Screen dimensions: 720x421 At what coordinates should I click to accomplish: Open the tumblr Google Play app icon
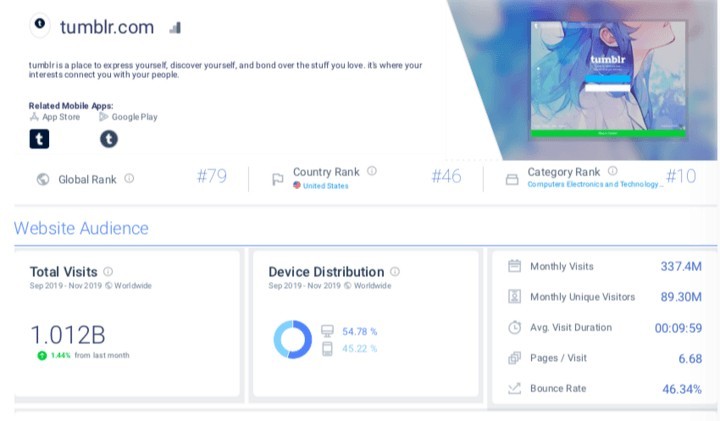109,139
